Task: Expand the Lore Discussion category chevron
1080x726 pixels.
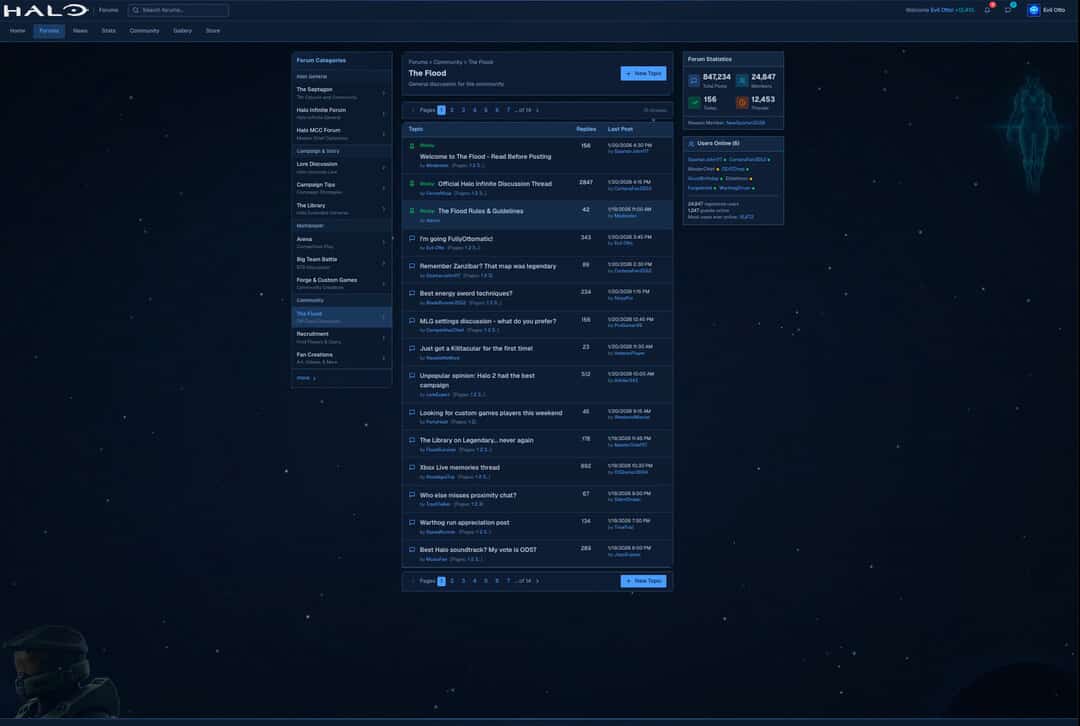Action: [x=382, y=165]
